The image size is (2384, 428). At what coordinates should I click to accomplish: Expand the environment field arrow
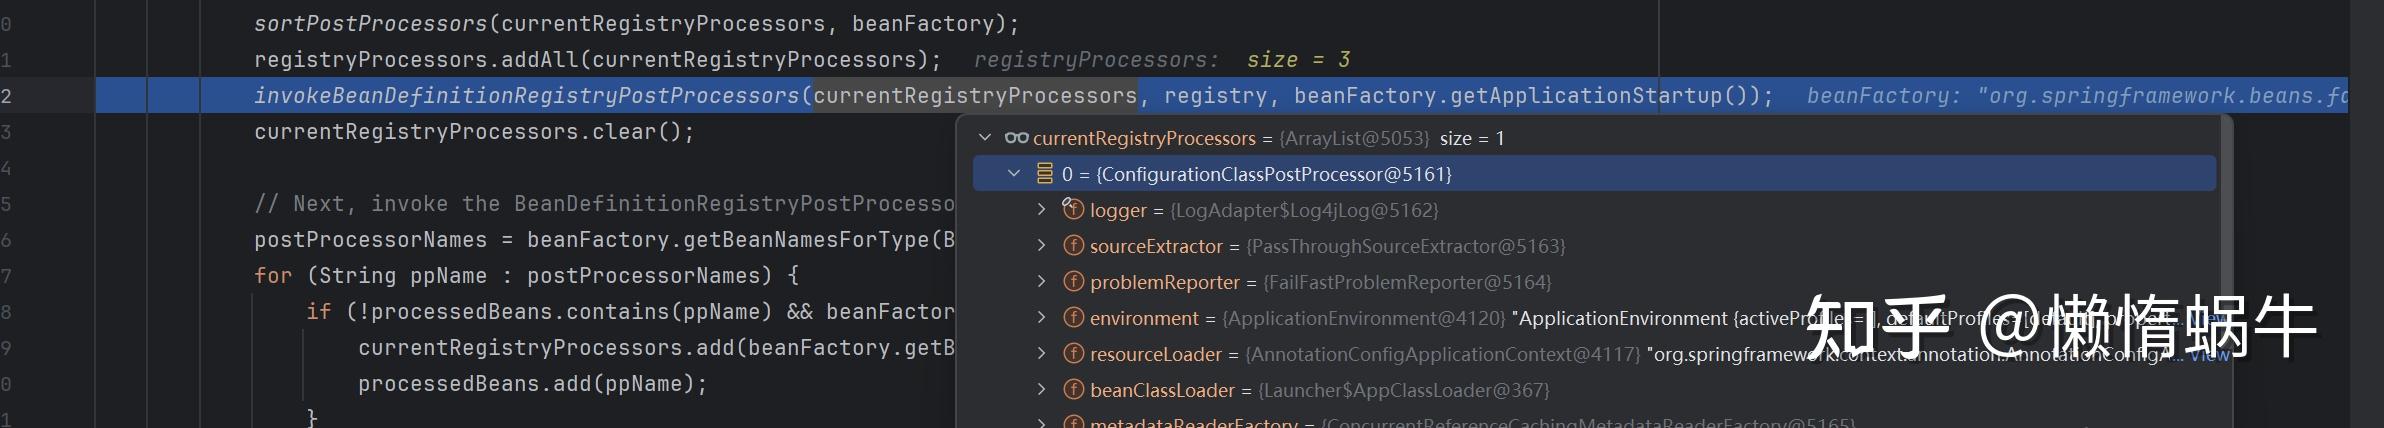click(1041, 318)
